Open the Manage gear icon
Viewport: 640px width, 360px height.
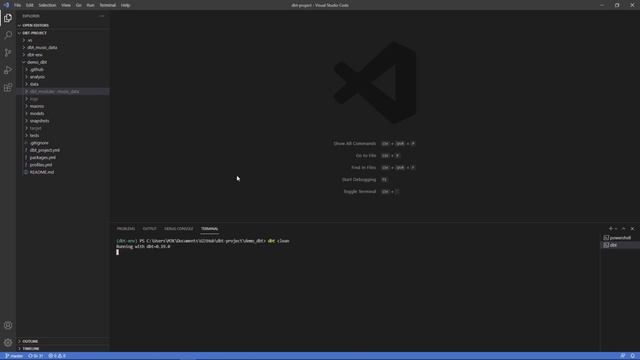coord(8,342)
